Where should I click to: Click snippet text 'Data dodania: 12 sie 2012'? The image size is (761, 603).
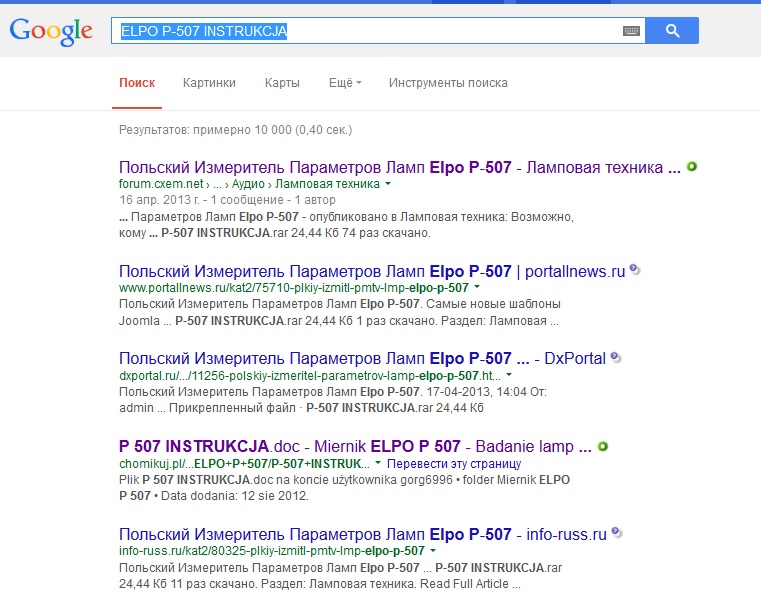234,496
